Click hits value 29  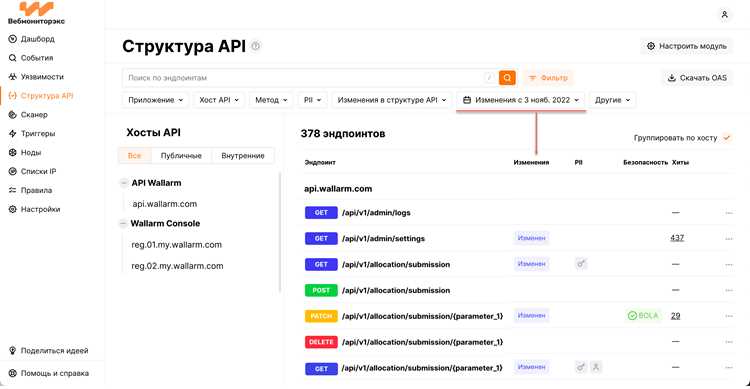tap(675, 316)
